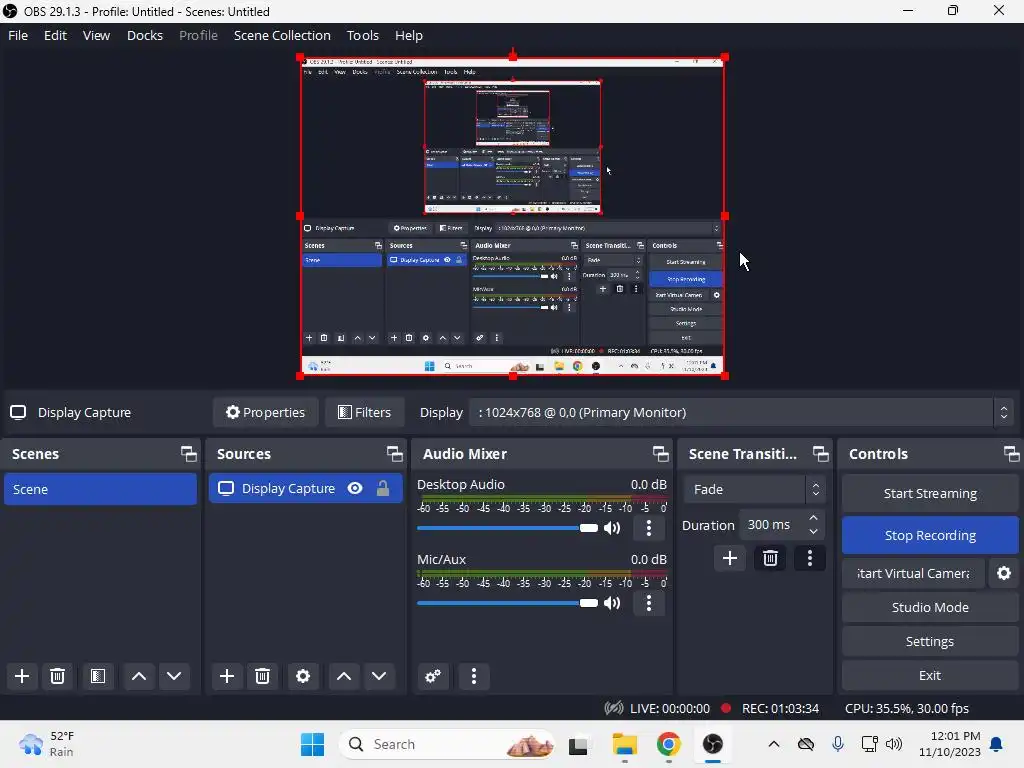Open advanced audio properties gears icon

click(433, 676)
